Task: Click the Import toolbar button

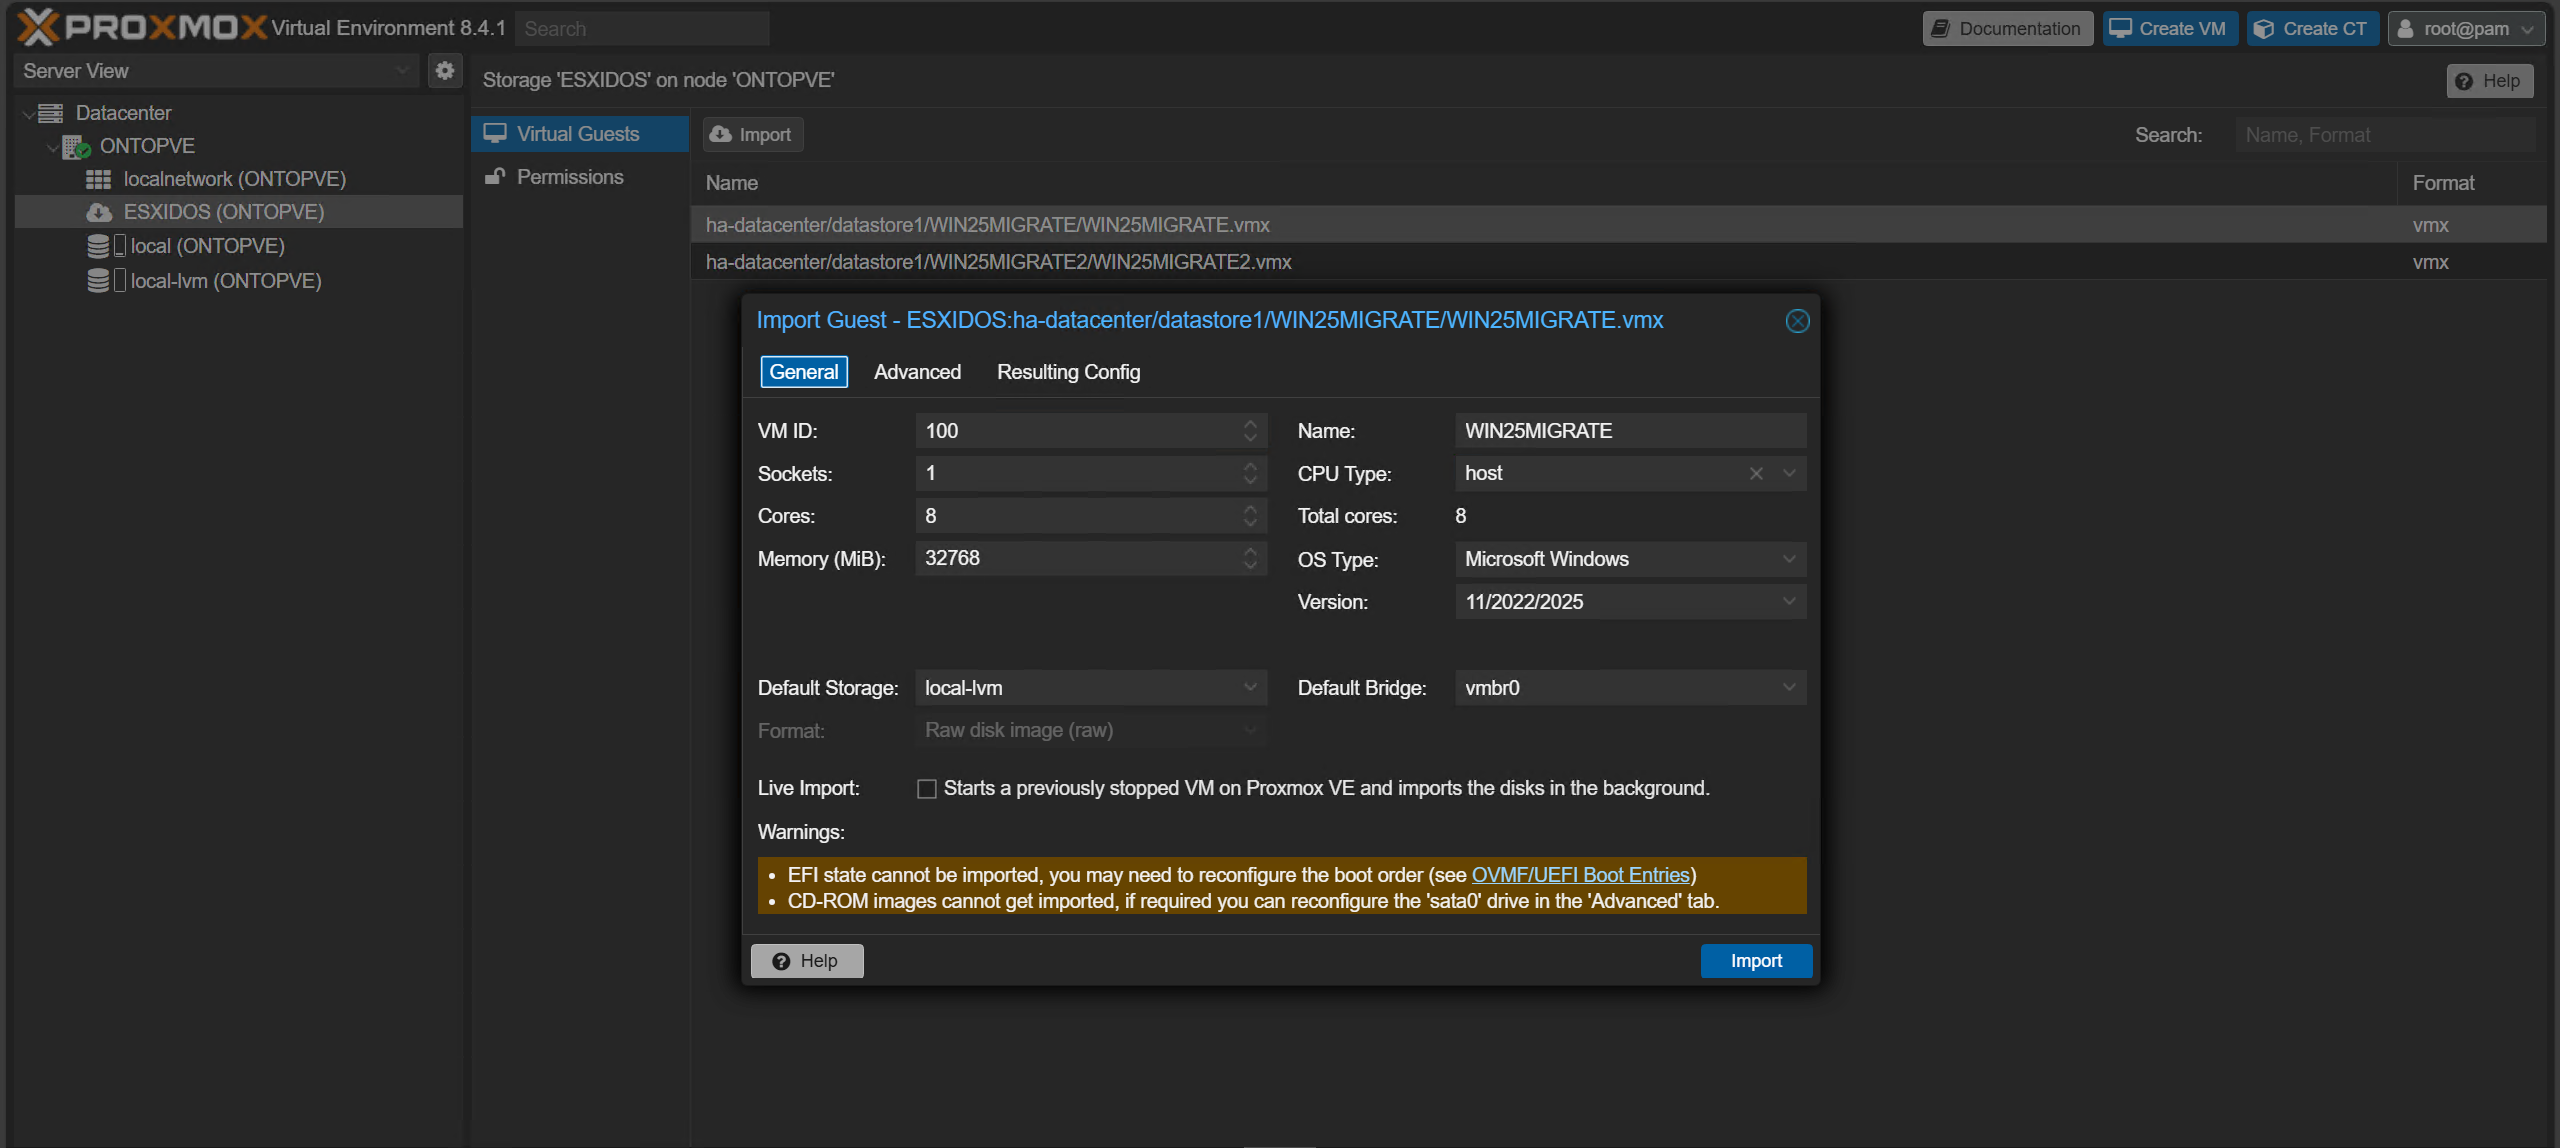Action: [752, 135]
